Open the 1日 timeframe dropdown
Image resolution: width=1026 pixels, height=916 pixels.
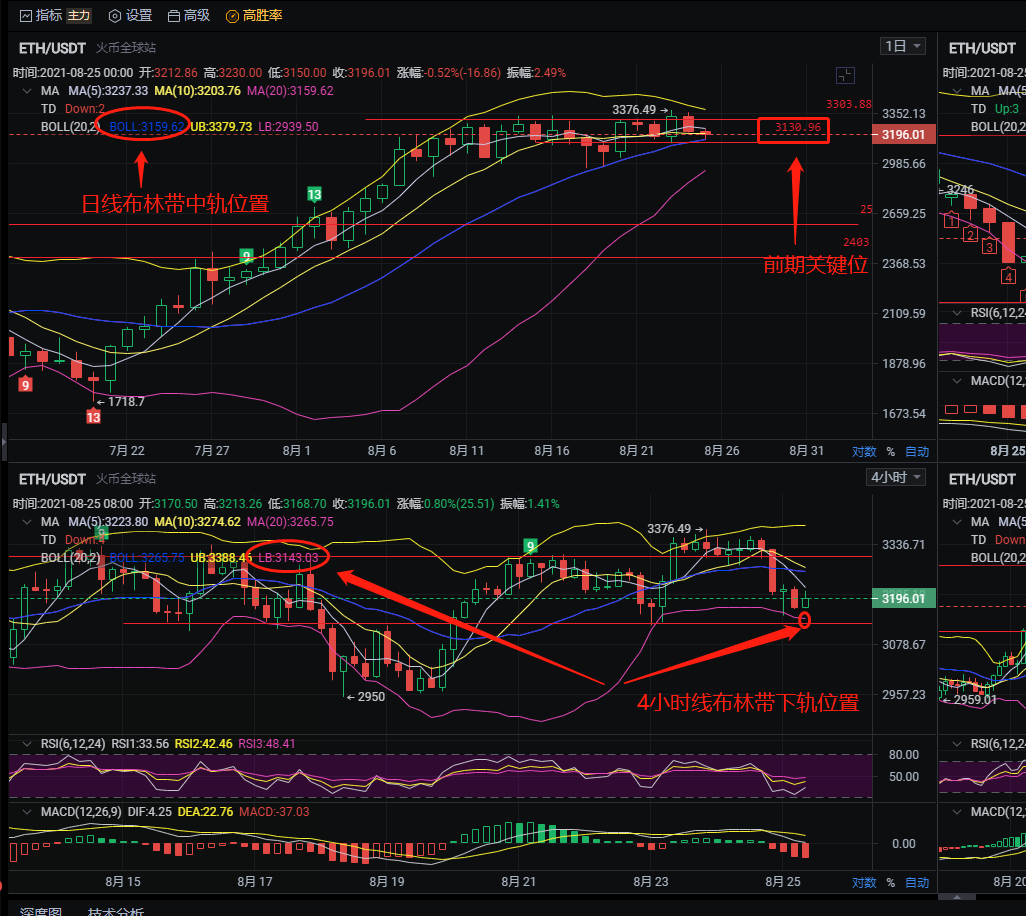pos(902,46)
